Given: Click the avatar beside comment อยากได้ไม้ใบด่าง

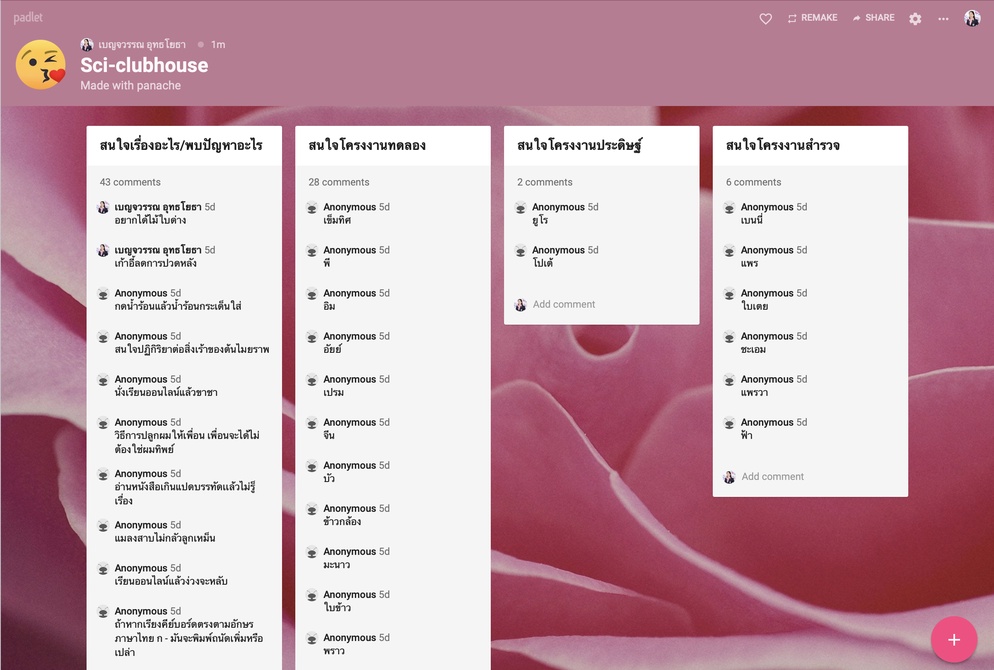Looking at the screenshot, I should click(103, 207).
